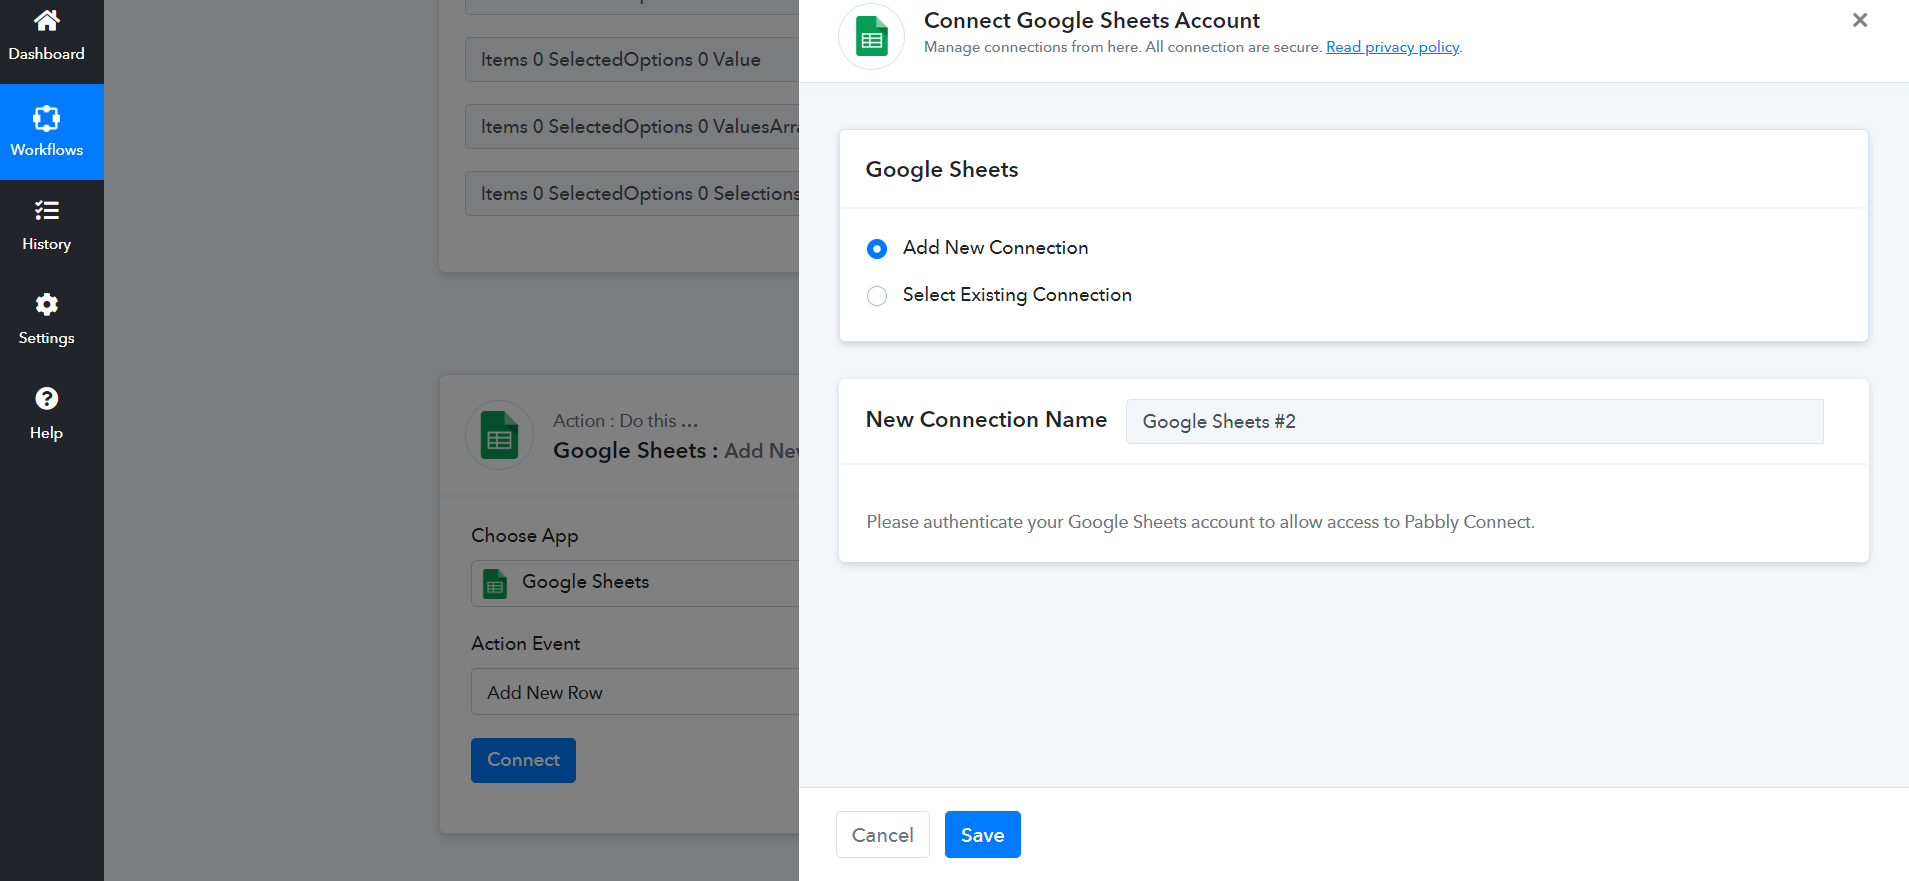Click the Items 0 SelectedOptions 0 ValuesArr field
Image resolution: width=1909 pixels, height=881 pixels.
(x=632, y=127)
